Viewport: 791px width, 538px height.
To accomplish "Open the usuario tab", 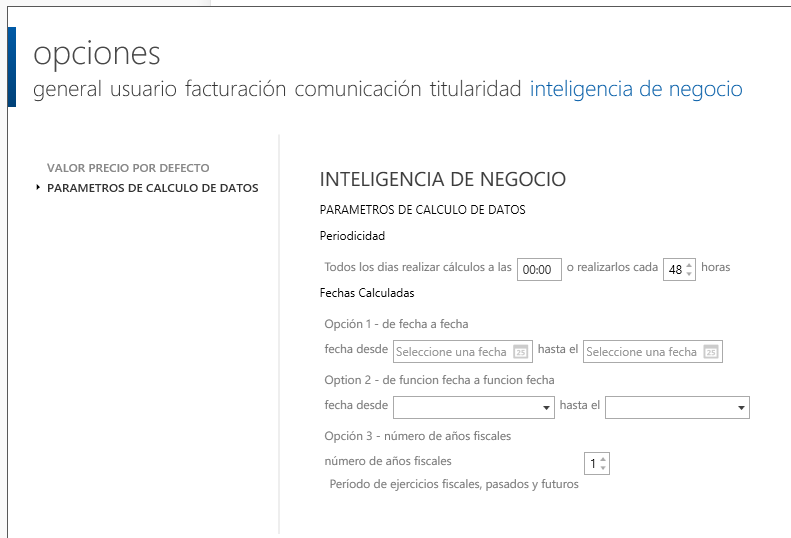I will (x=144, y=89).
